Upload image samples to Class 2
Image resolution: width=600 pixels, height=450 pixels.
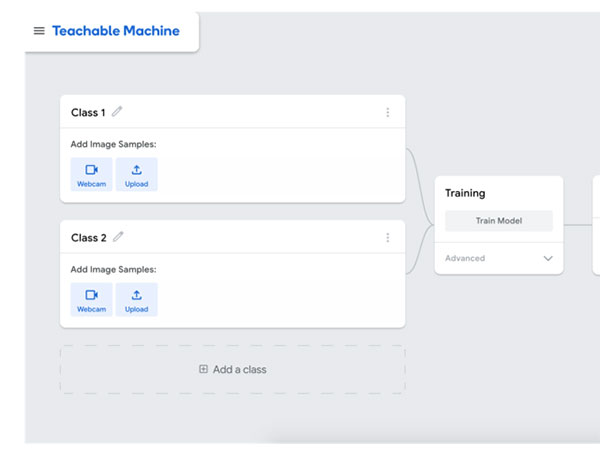[x=137, y=299]
